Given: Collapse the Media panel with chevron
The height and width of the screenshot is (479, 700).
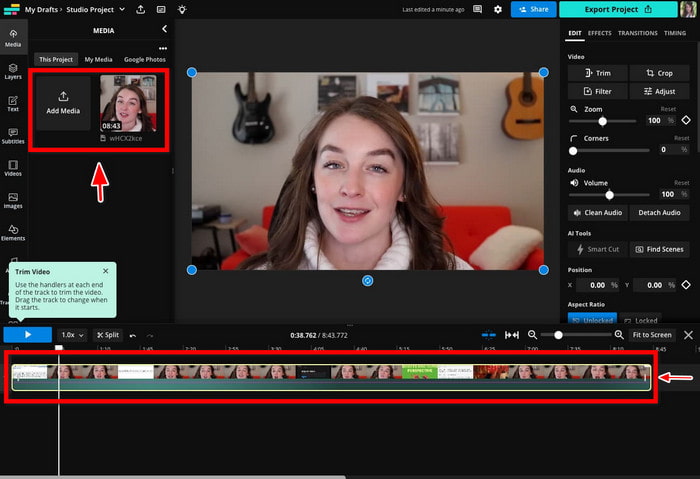Looking at the screenshot, I should tap(164, 30).
